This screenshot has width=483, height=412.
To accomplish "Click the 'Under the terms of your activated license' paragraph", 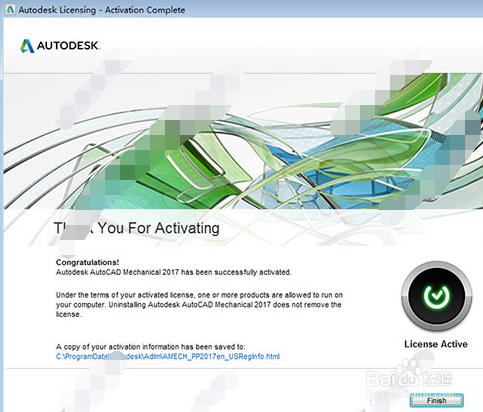I will click(x=199, y=305).
